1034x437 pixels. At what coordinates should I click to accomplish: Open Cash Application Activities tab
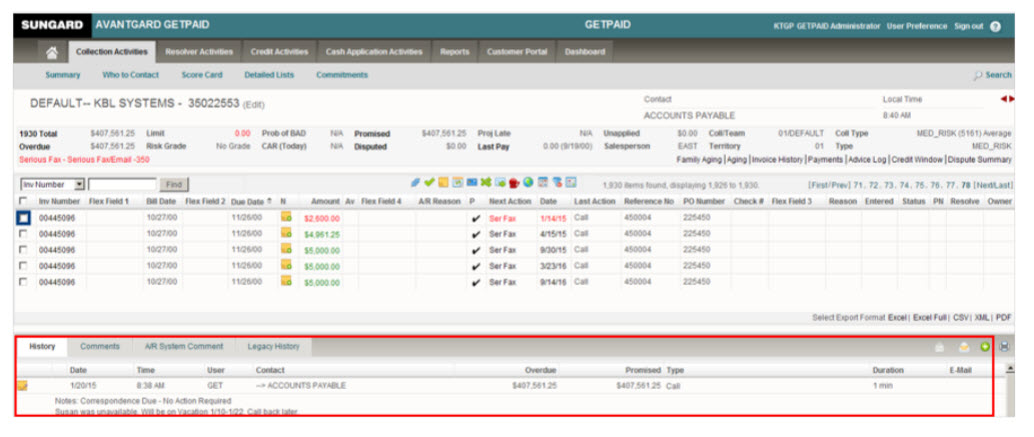pyautogui.click(x=374, y=52)
